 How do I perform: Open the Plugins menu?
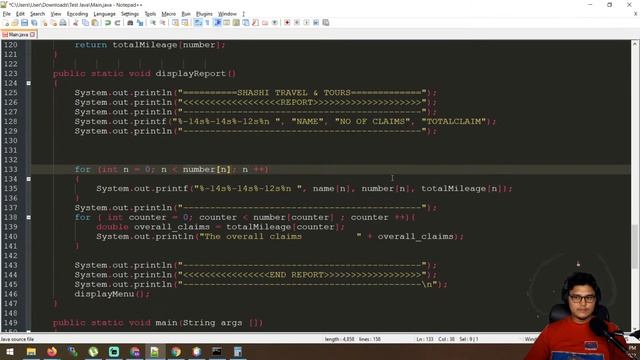pyautogui.click(x=204, y=14)
